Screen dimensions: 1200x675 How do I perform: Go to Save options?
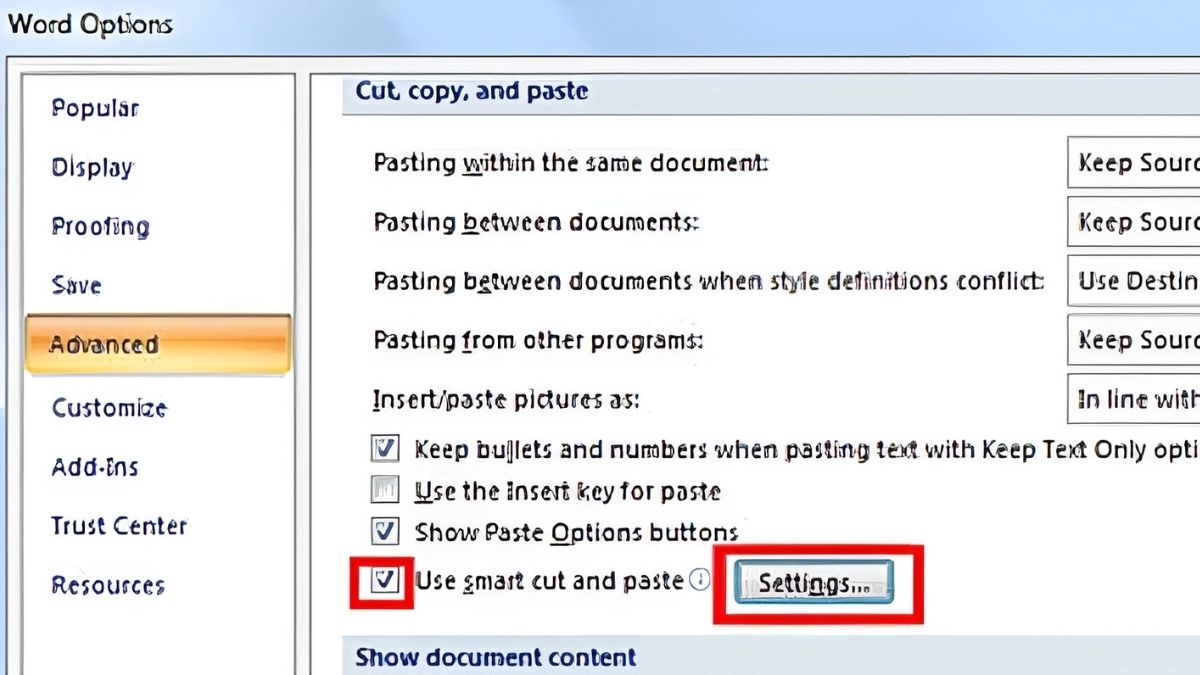click(76, 285)
